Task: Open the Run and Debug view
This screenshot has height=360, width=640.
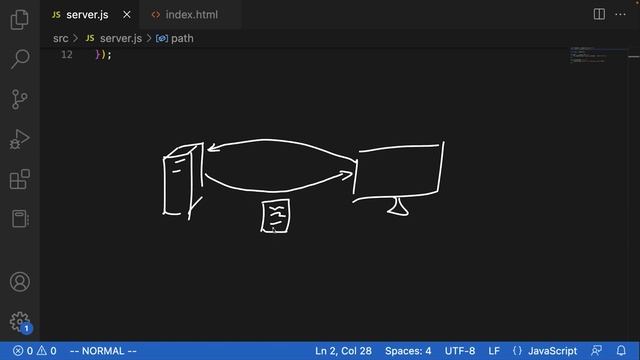Action: click(x=20, y=139)
